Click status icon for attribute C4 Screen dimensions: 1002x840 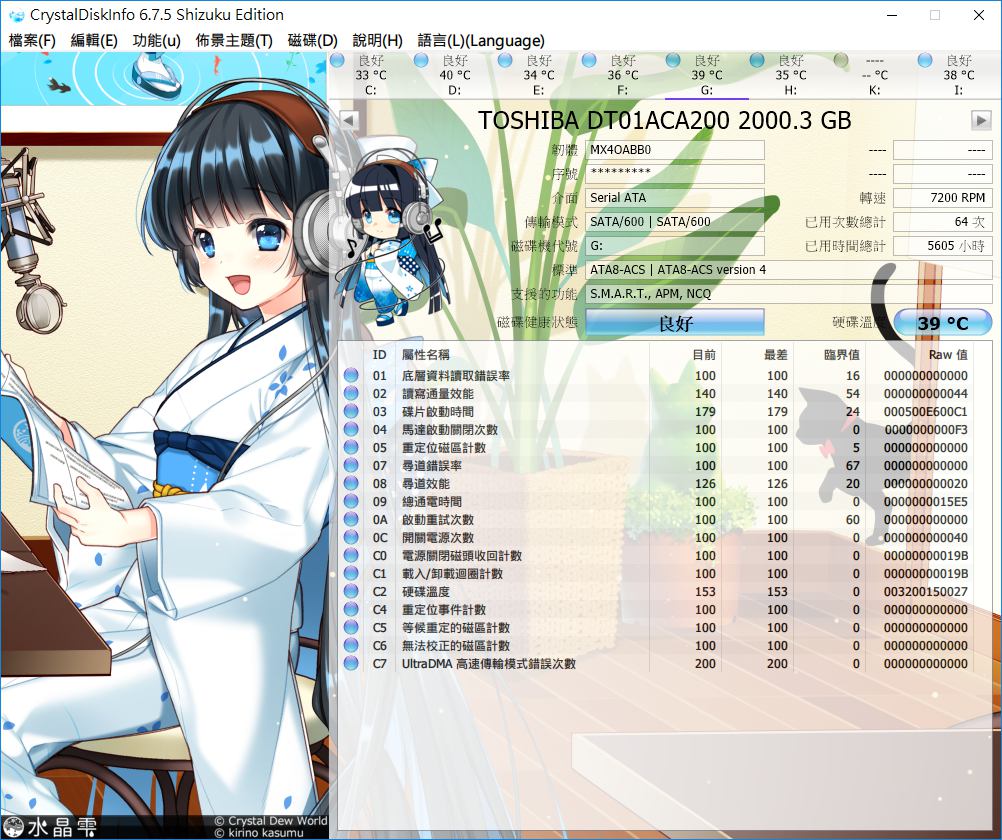click(x=351, y=610)
